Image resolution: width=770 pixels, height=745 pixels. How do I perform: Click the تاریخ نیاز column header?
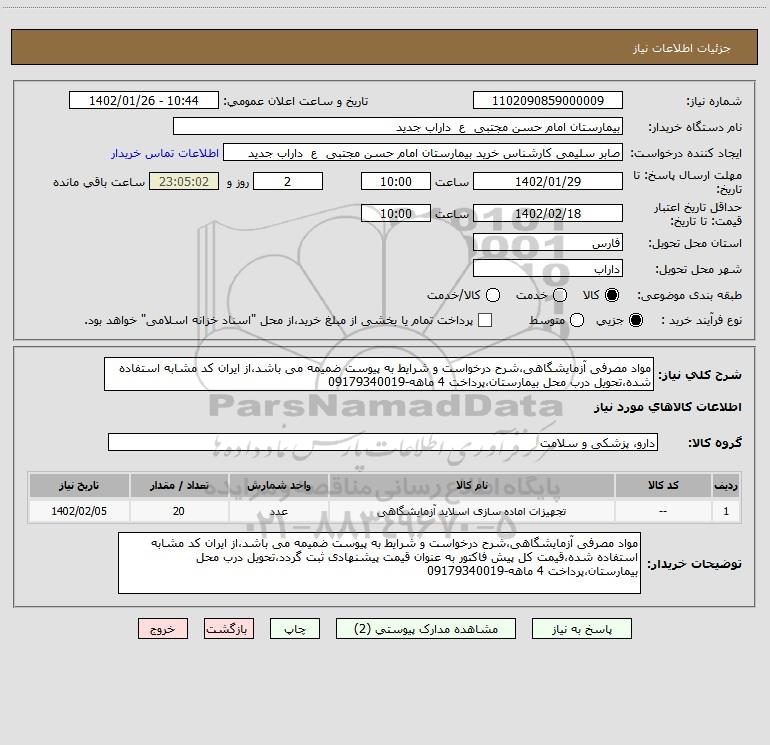click(79, 485)
